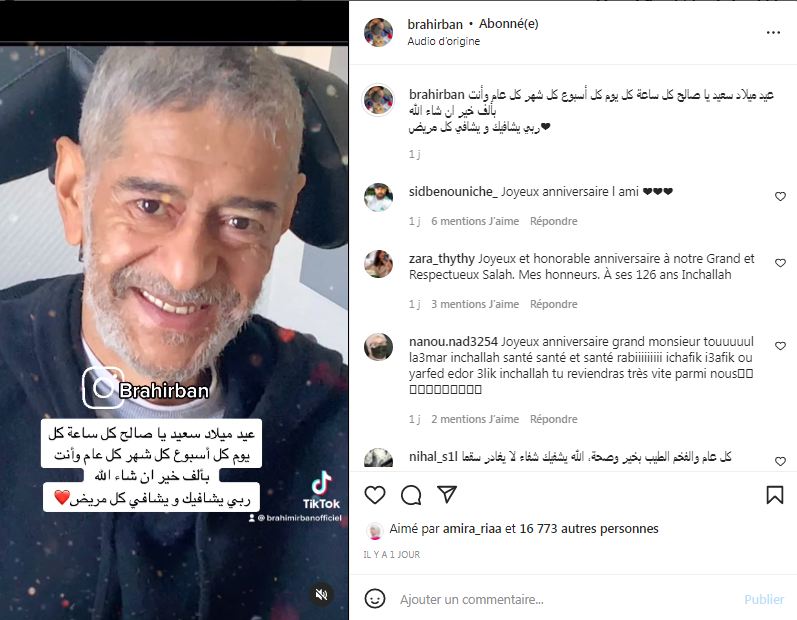Unmute the video sound icon

[x=321, y=594]
